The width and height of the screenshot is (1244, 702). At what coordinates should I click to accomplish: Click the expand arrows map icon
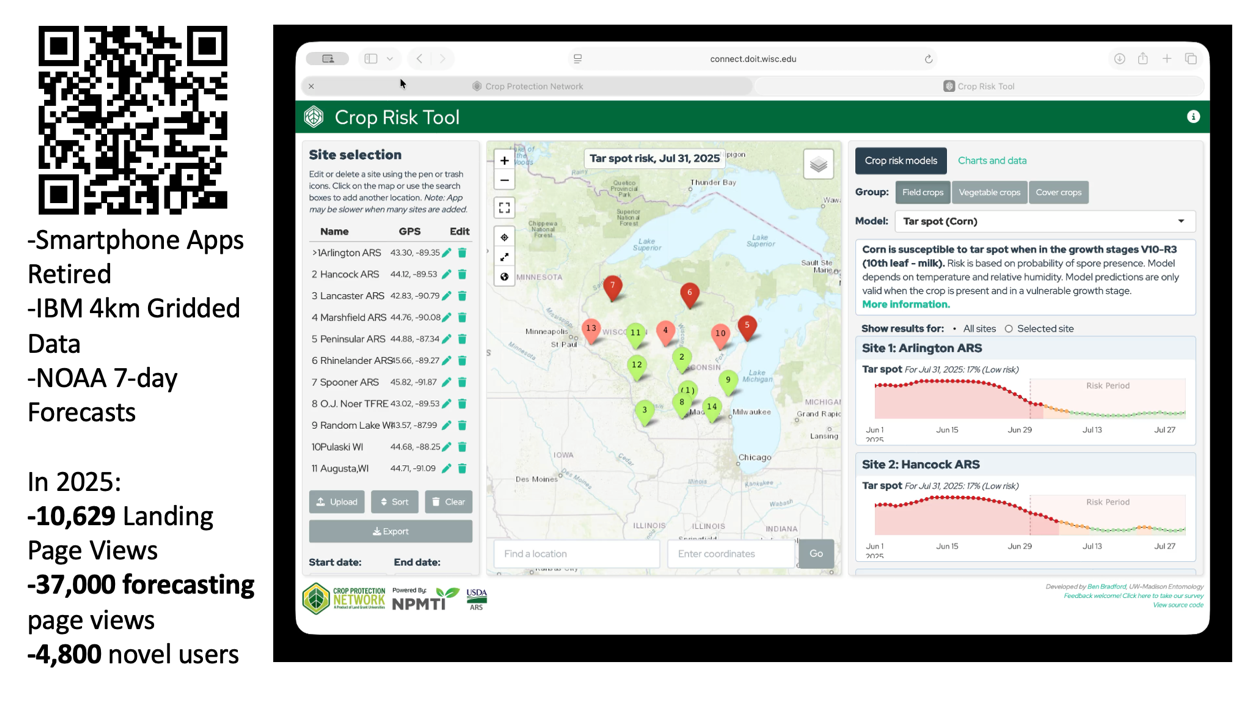tap(504, 257)
